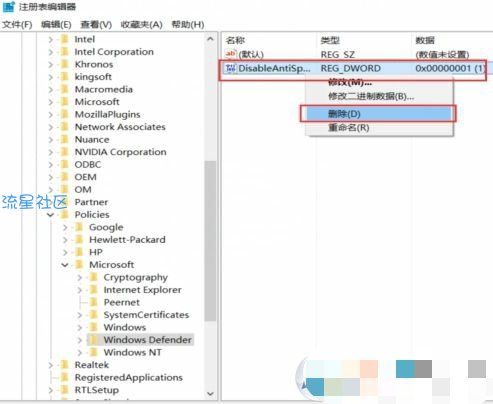Open the 编辑(E) menu
The width and height of the screenshot is (493, 404).
(x=56, y=24)
